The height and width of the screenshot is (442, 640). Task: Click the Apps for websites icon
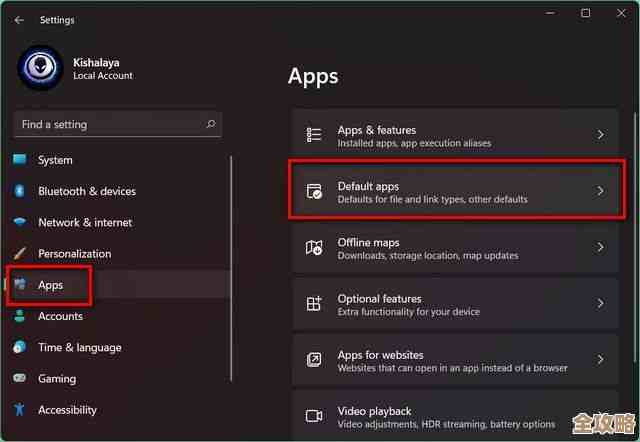(314, 360)
